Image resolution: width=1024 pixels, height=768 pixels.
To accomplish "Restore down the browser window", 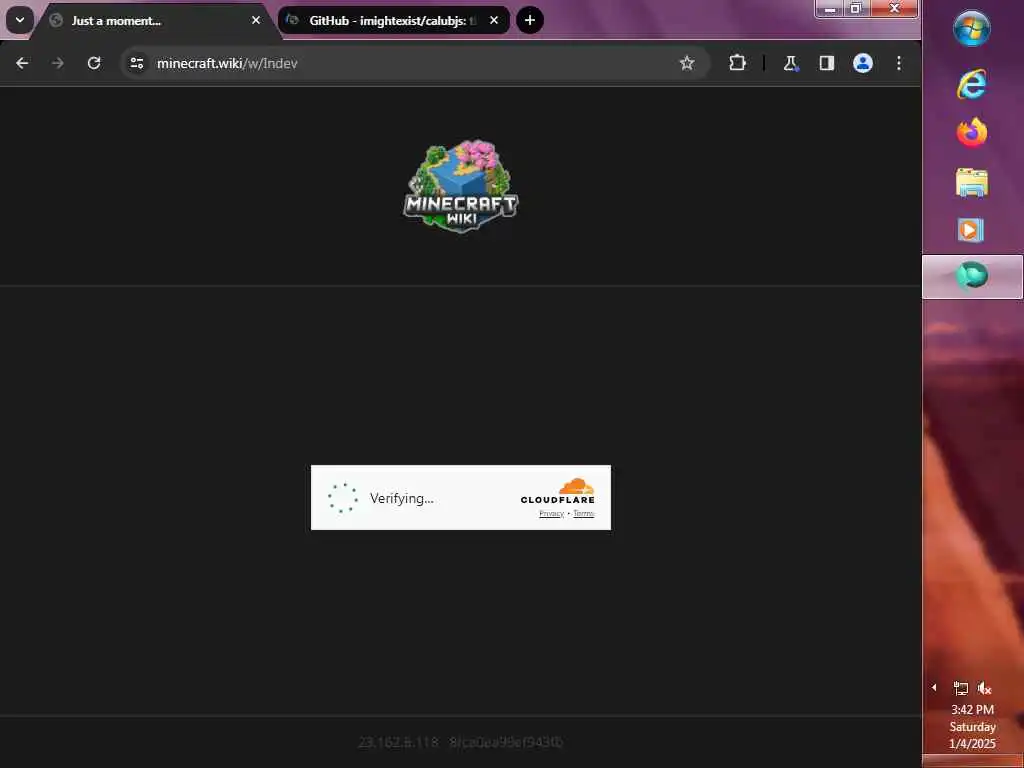I will [856, 8].
